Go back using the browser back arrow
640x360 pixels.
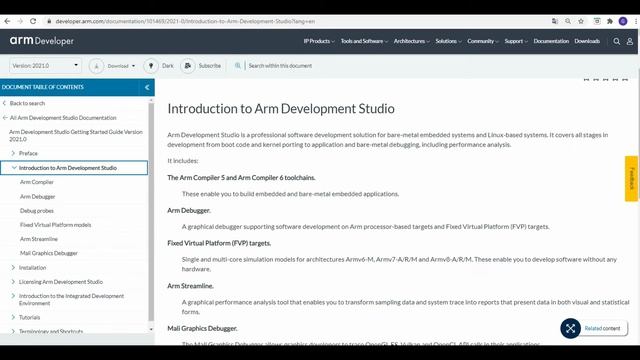(x=7, y=21)
